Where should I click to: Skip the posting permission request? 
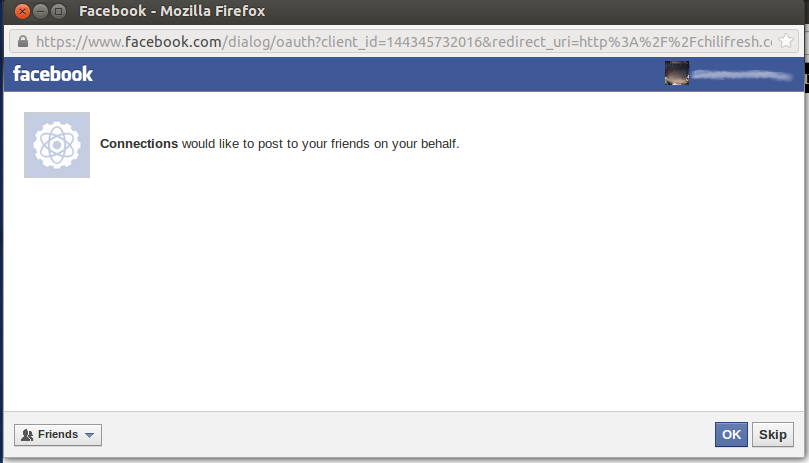772,434
